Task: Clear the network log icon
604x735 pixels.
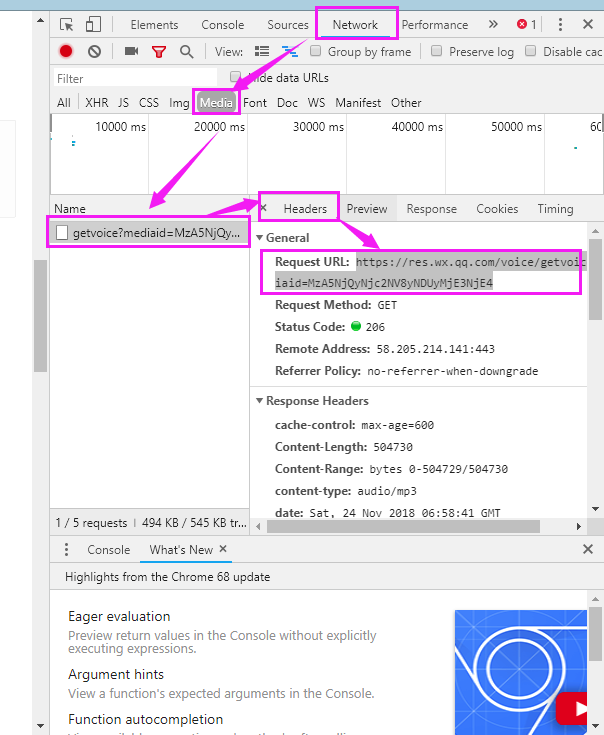Action: pos(94,51)
